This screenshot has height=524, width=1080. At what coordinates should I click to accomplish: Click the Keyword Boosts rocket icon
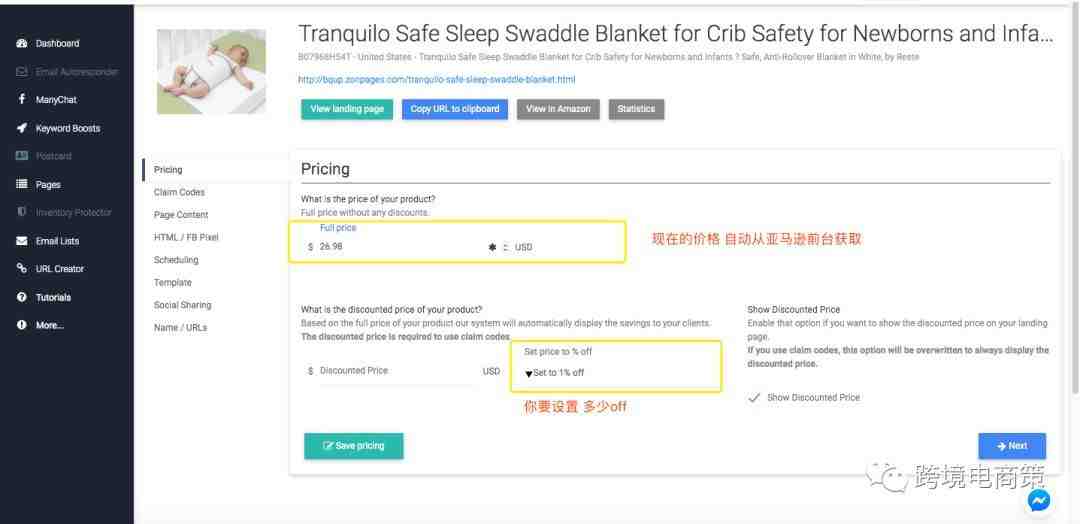[22, 128]
